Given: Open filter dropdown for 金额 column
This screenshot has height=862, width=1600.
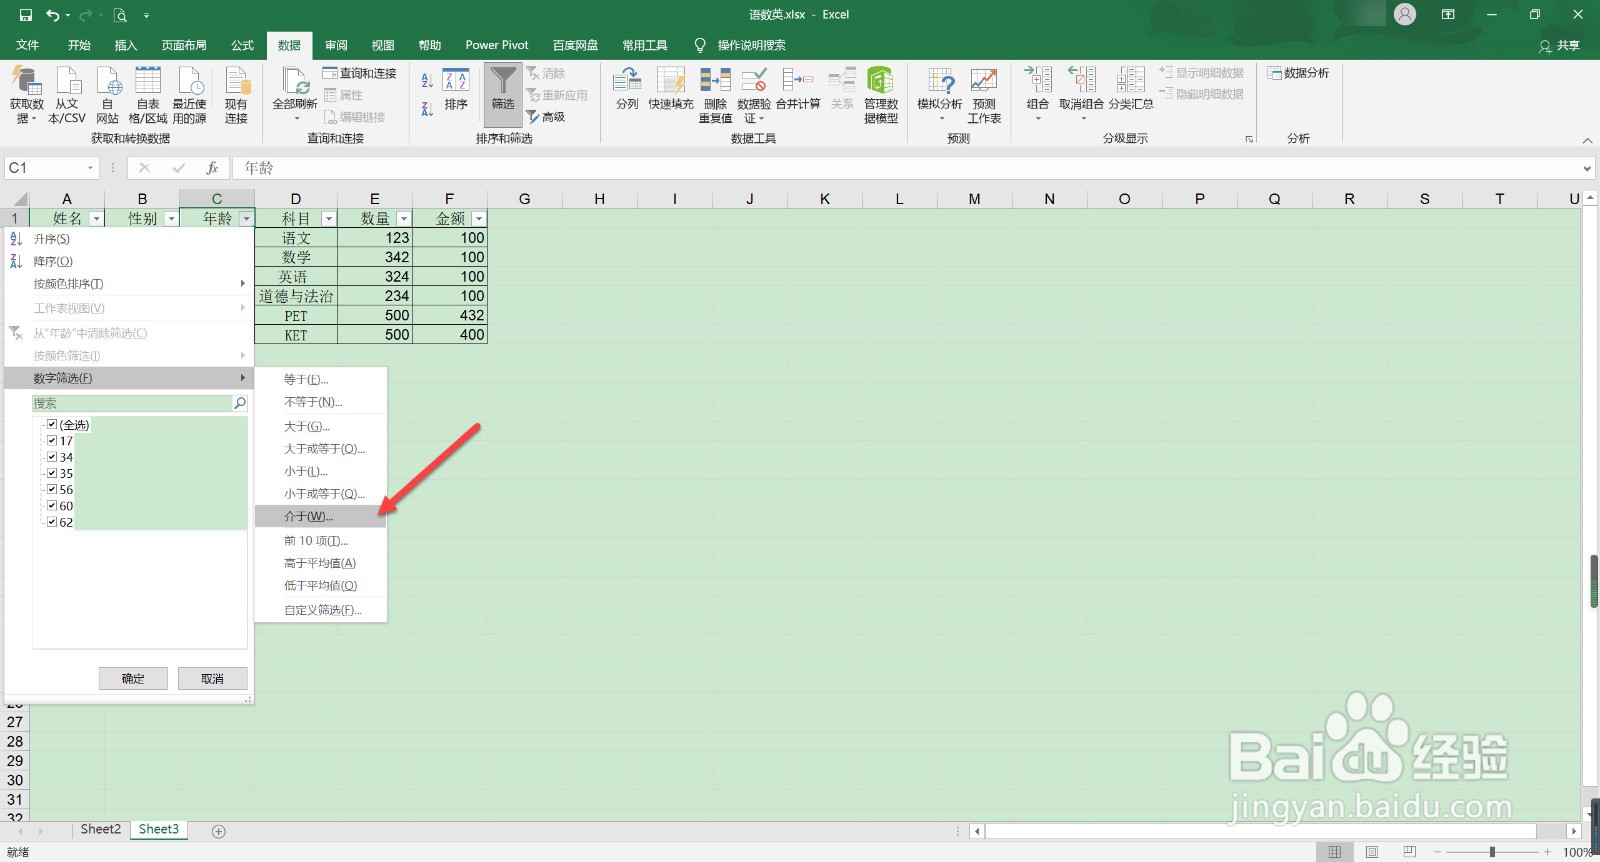Looking at the screenshot, I should [479, 218].
